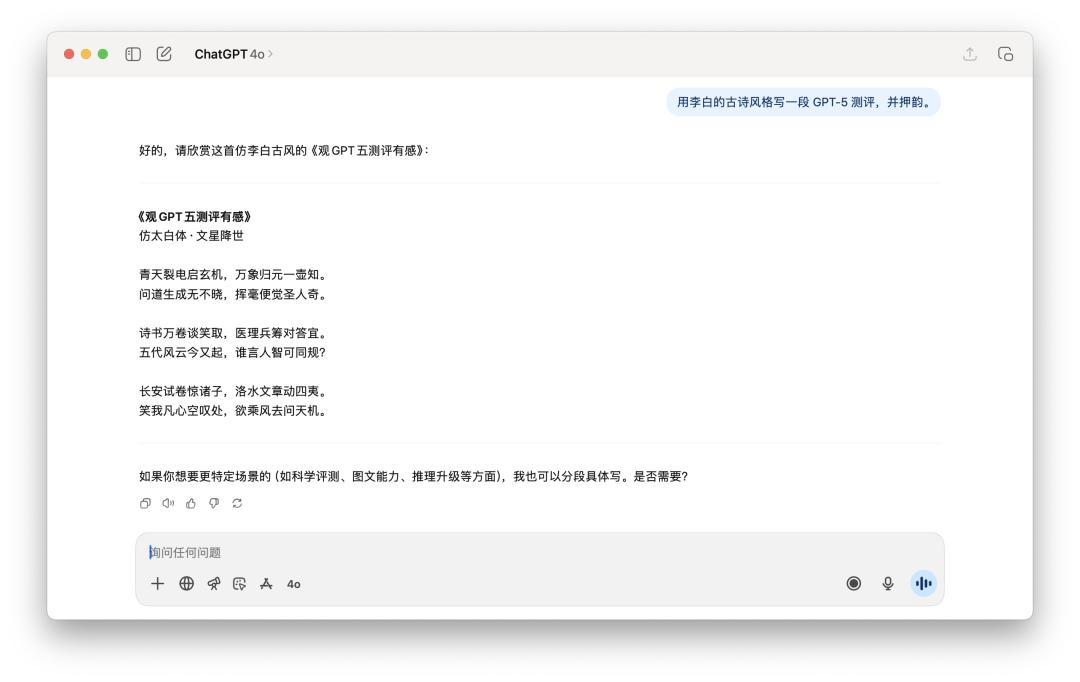Maximize the window with green button
The width and height of the screenshot is (1080, 682).
click(103, 54)
